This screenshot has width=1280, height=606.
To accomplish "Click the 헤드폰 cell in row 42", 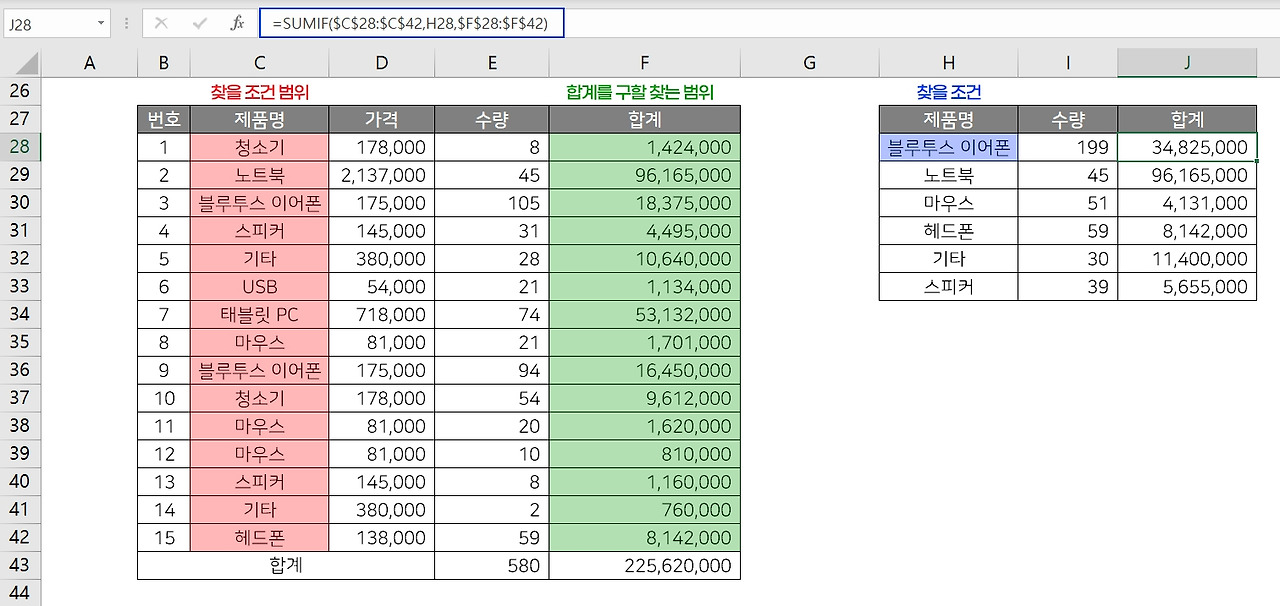I will (260, 538).
